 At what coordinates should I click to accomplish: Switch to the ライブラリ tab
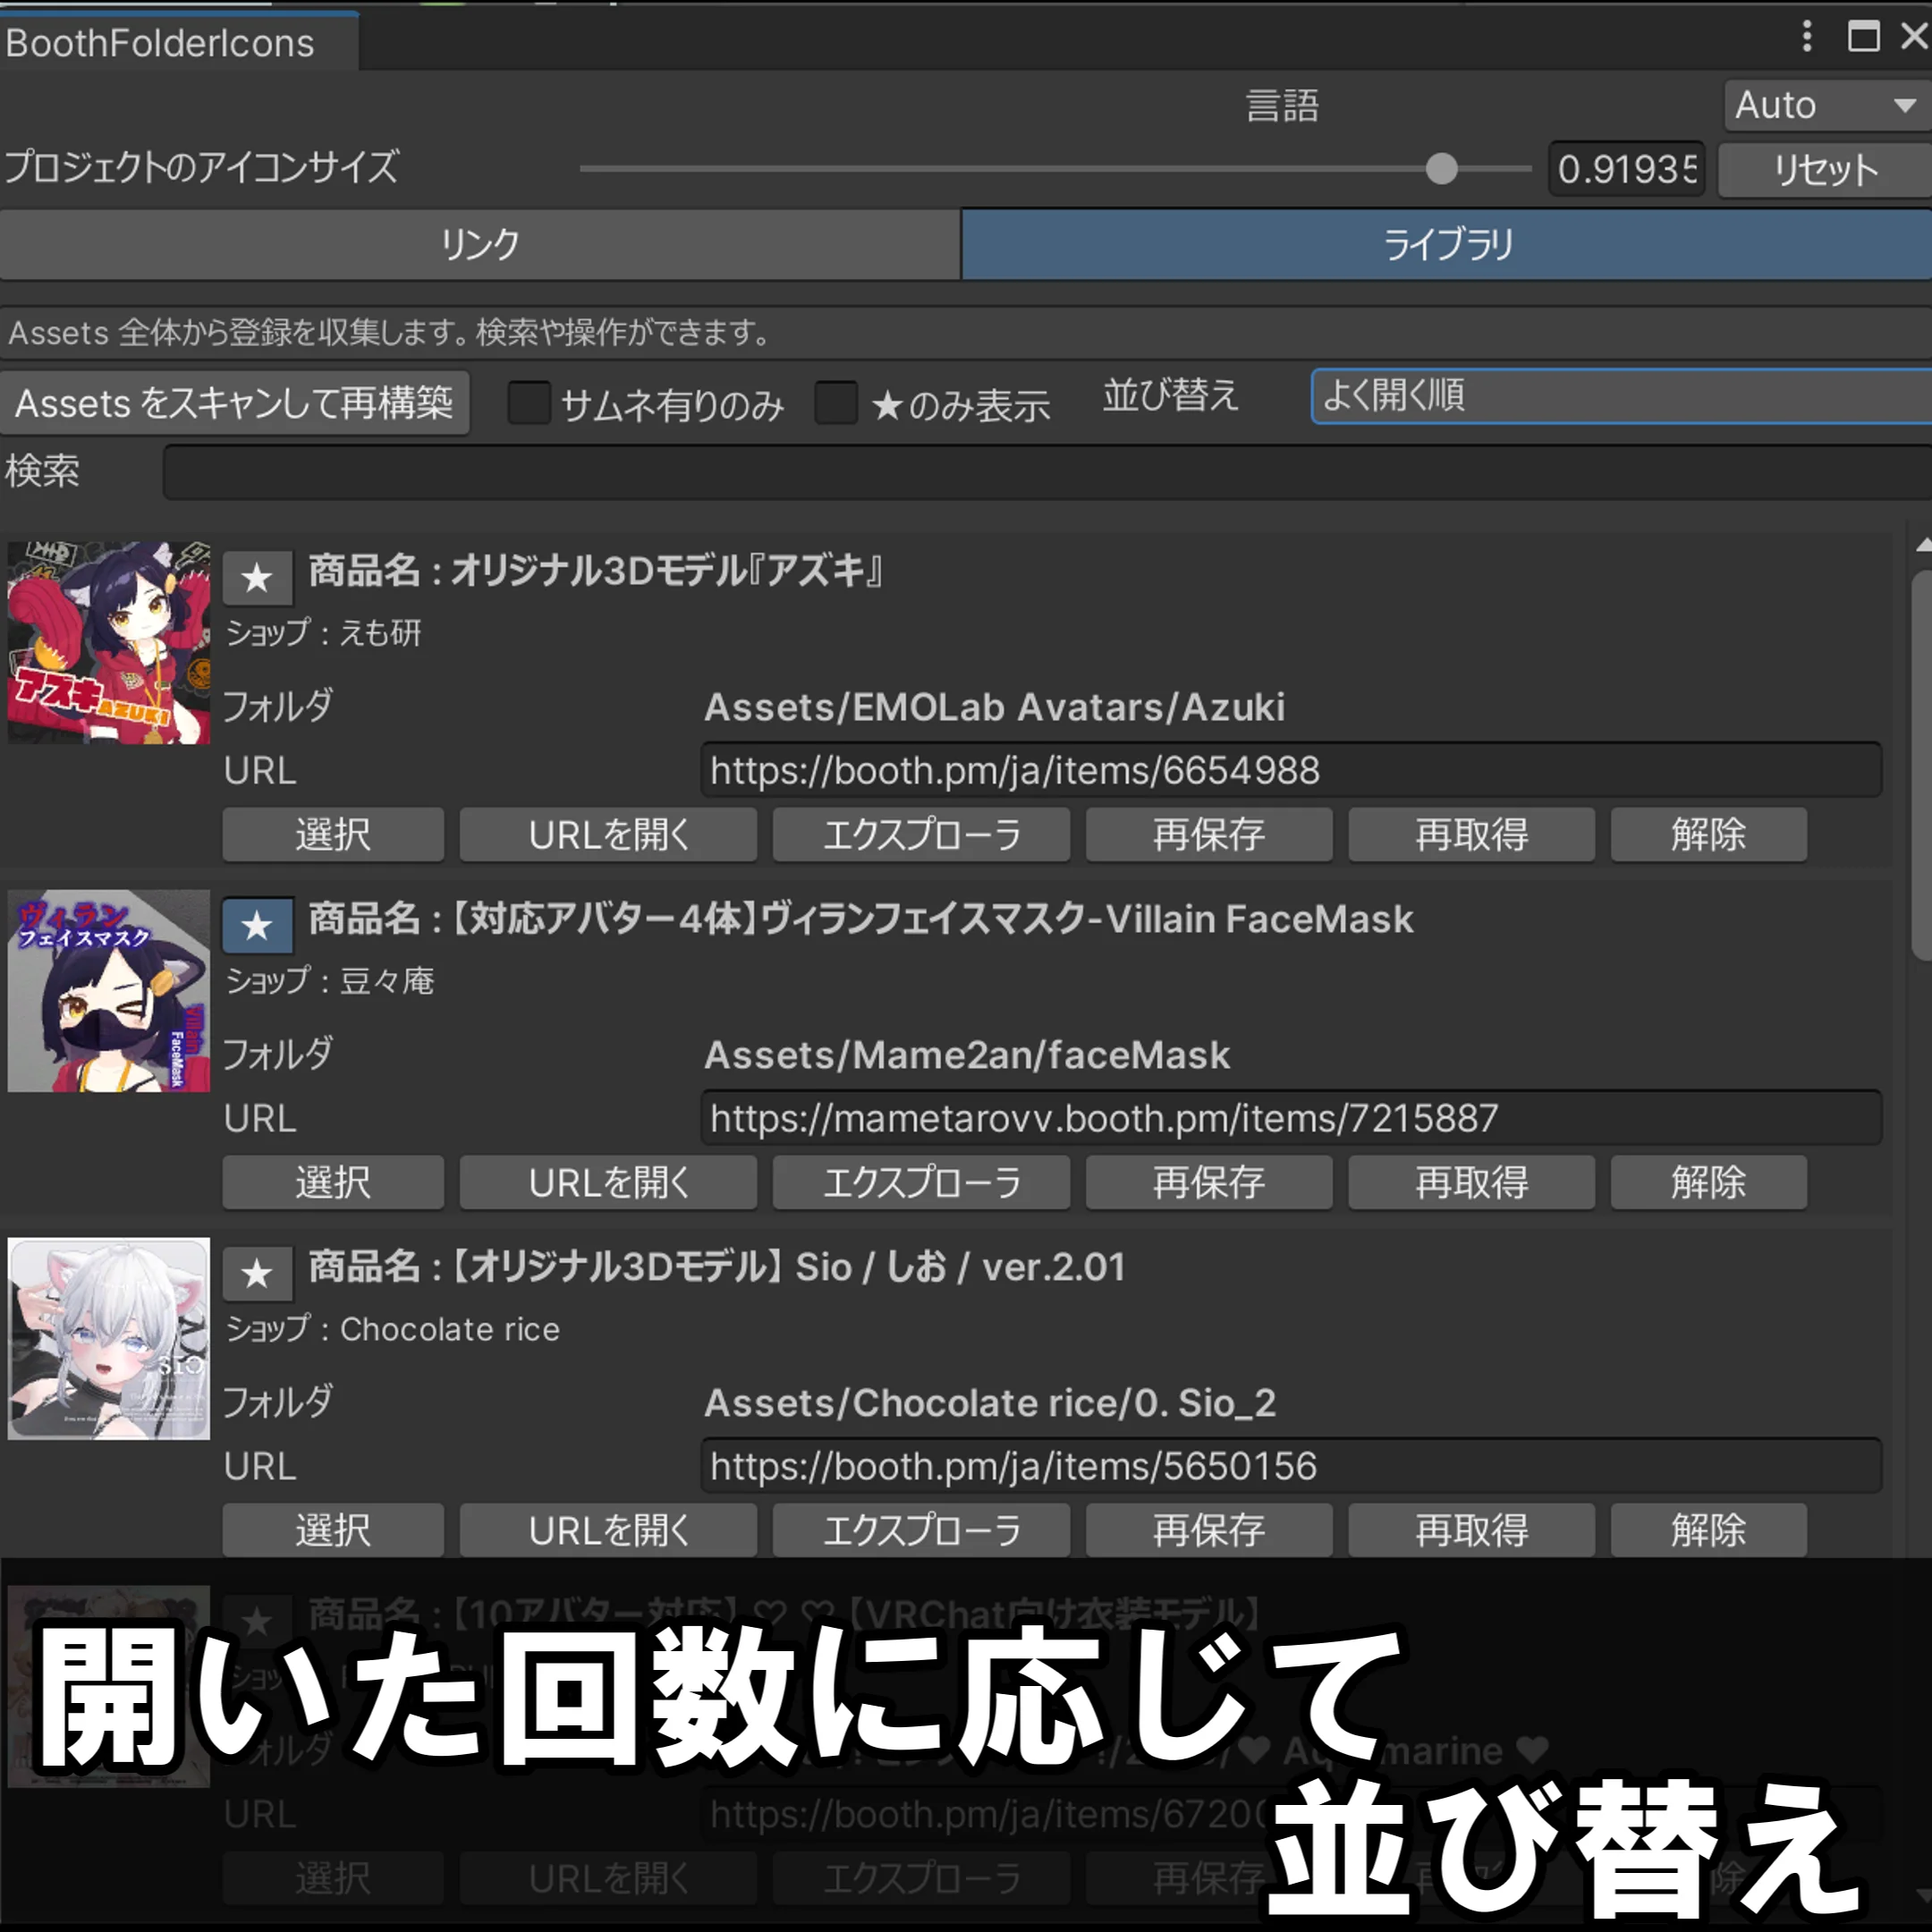[x=1447, y=243]
